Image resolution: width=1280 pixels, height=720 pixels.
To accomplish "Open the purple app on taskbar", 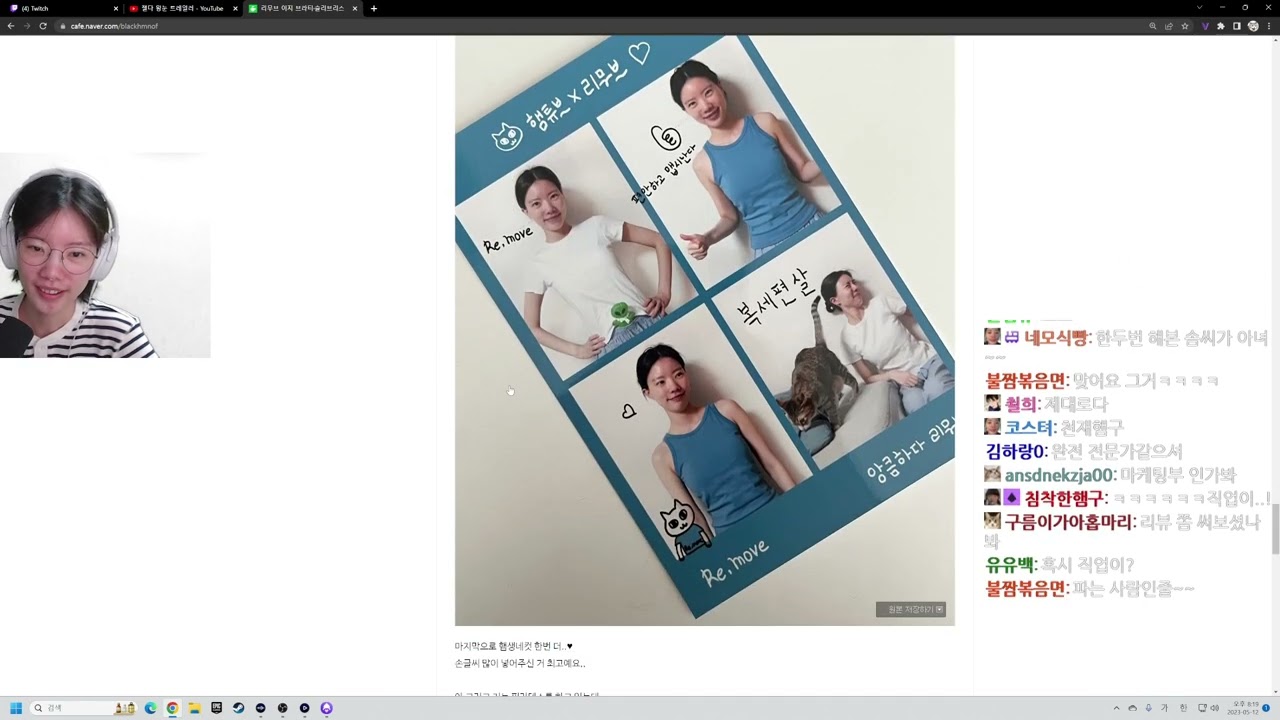I will point(326,708).
